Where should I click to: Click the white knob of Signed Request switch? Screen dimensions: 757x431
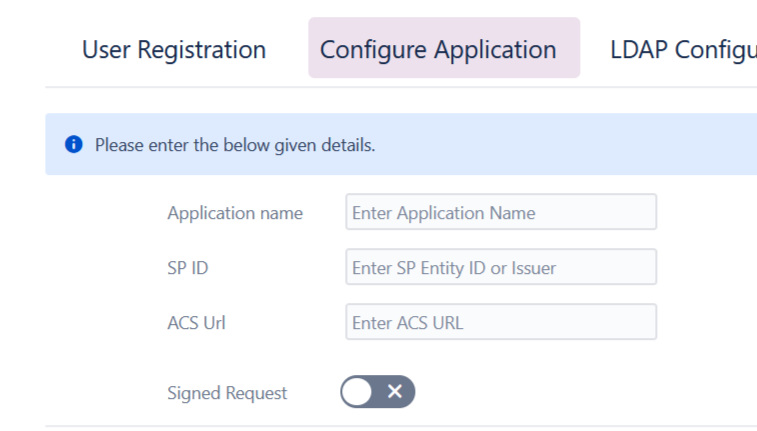point(357,392)
